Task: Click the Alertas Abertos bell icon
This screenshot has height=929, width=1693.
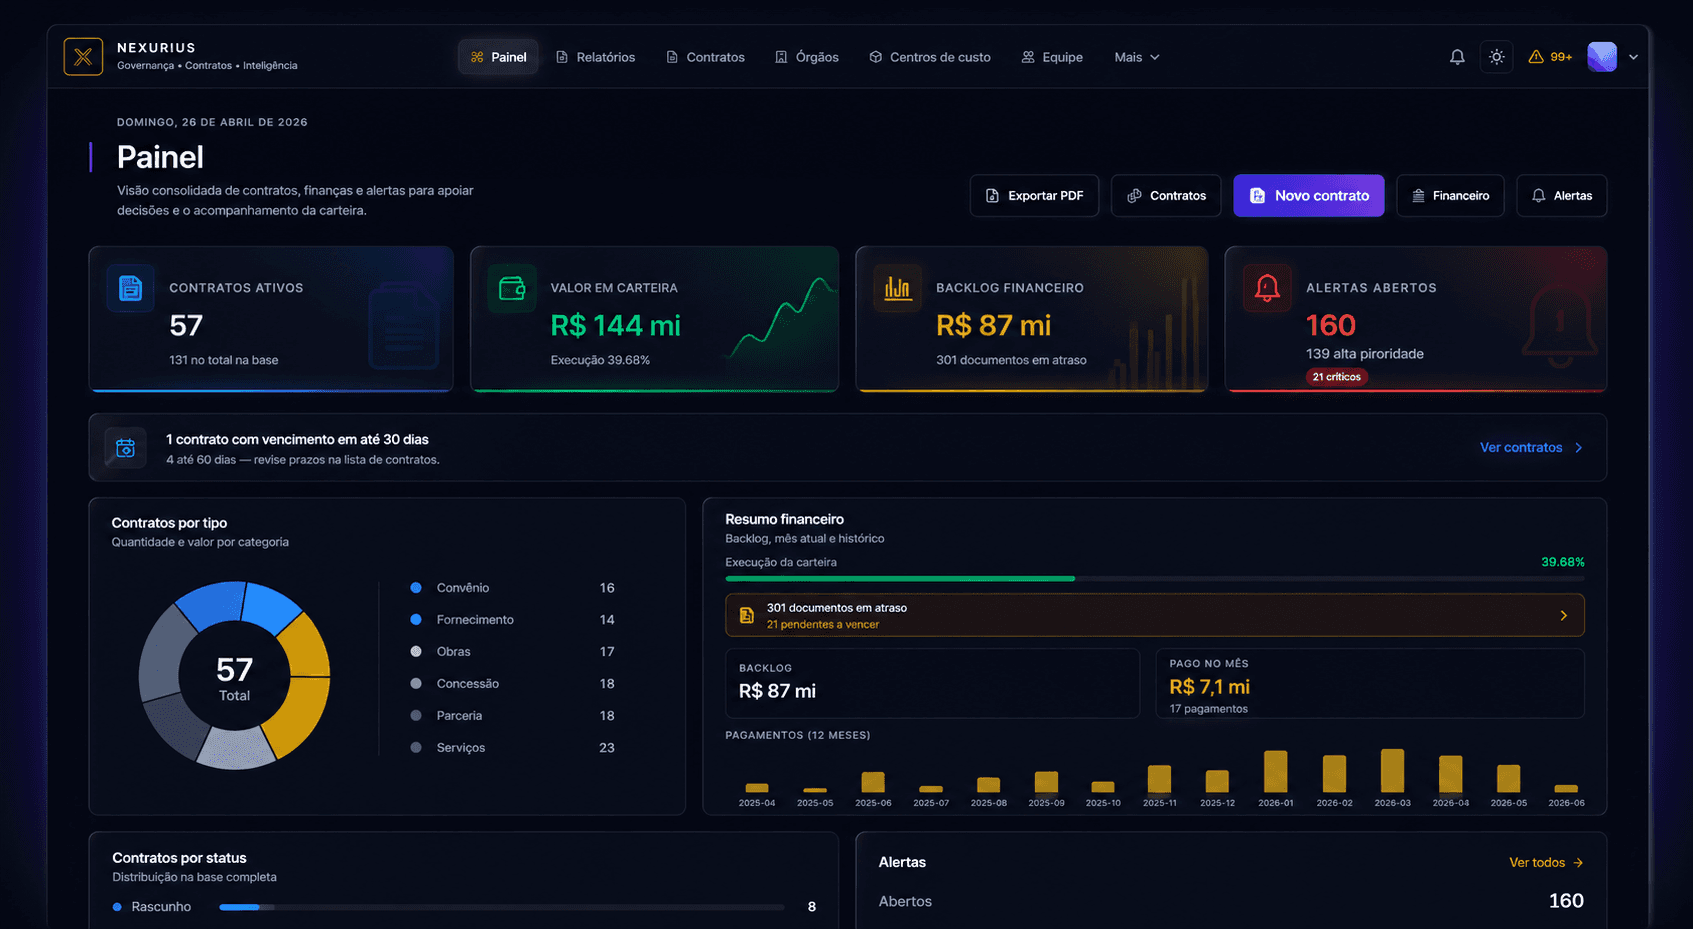Action: [1268, 288]
